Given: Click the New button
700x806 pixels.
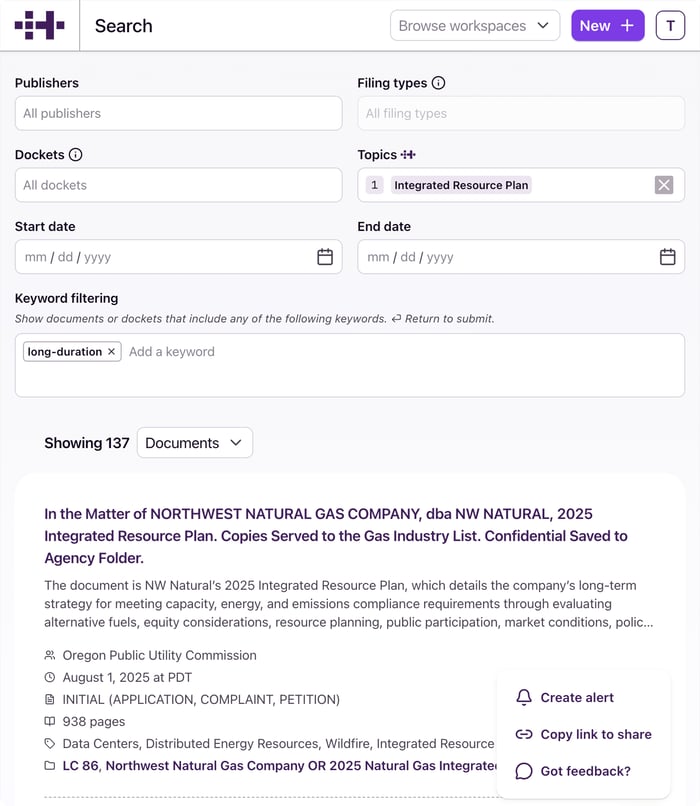Looking at the screenshot, I should pos(607,26).
